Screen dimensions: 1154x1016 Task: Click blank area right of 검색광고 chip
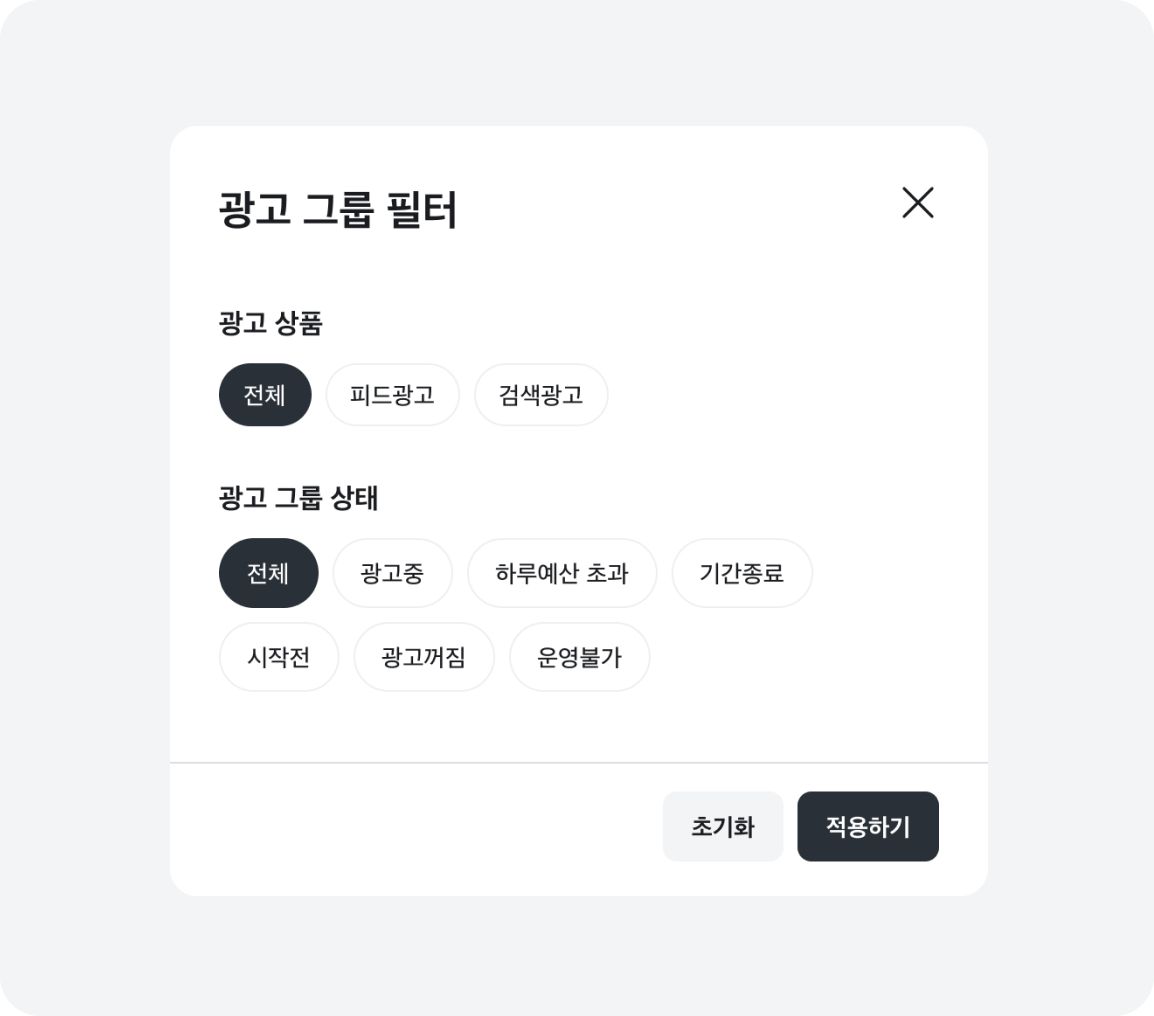point(780,395)
